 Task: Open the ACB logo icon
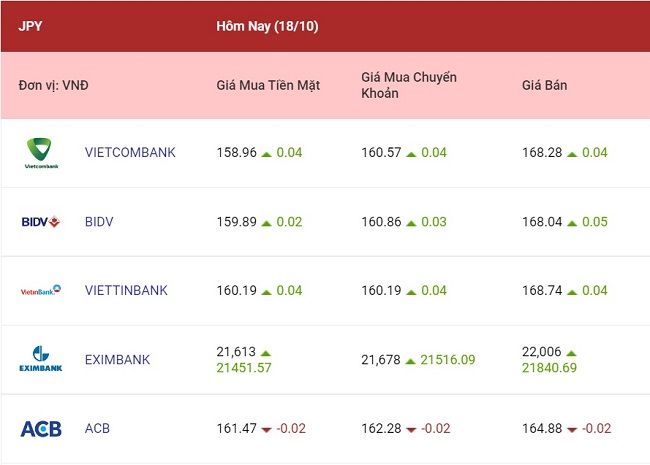pyautogui.click(x=41, y=429)
